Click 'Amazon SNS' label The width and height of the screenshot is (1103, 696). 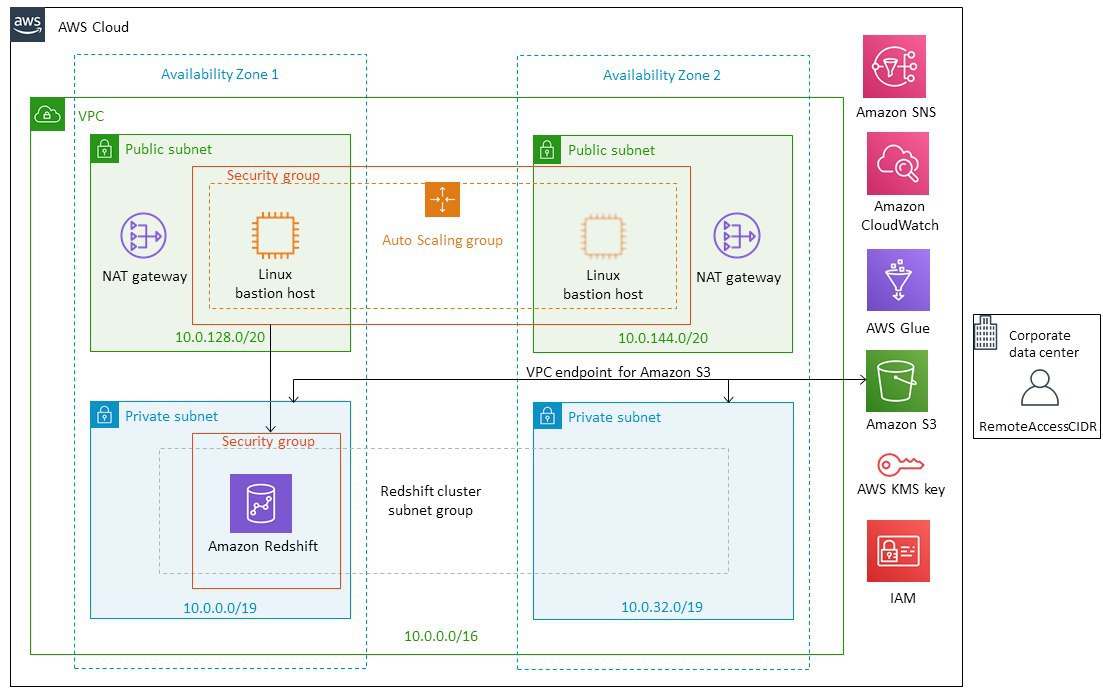click(x=896, y=112)
